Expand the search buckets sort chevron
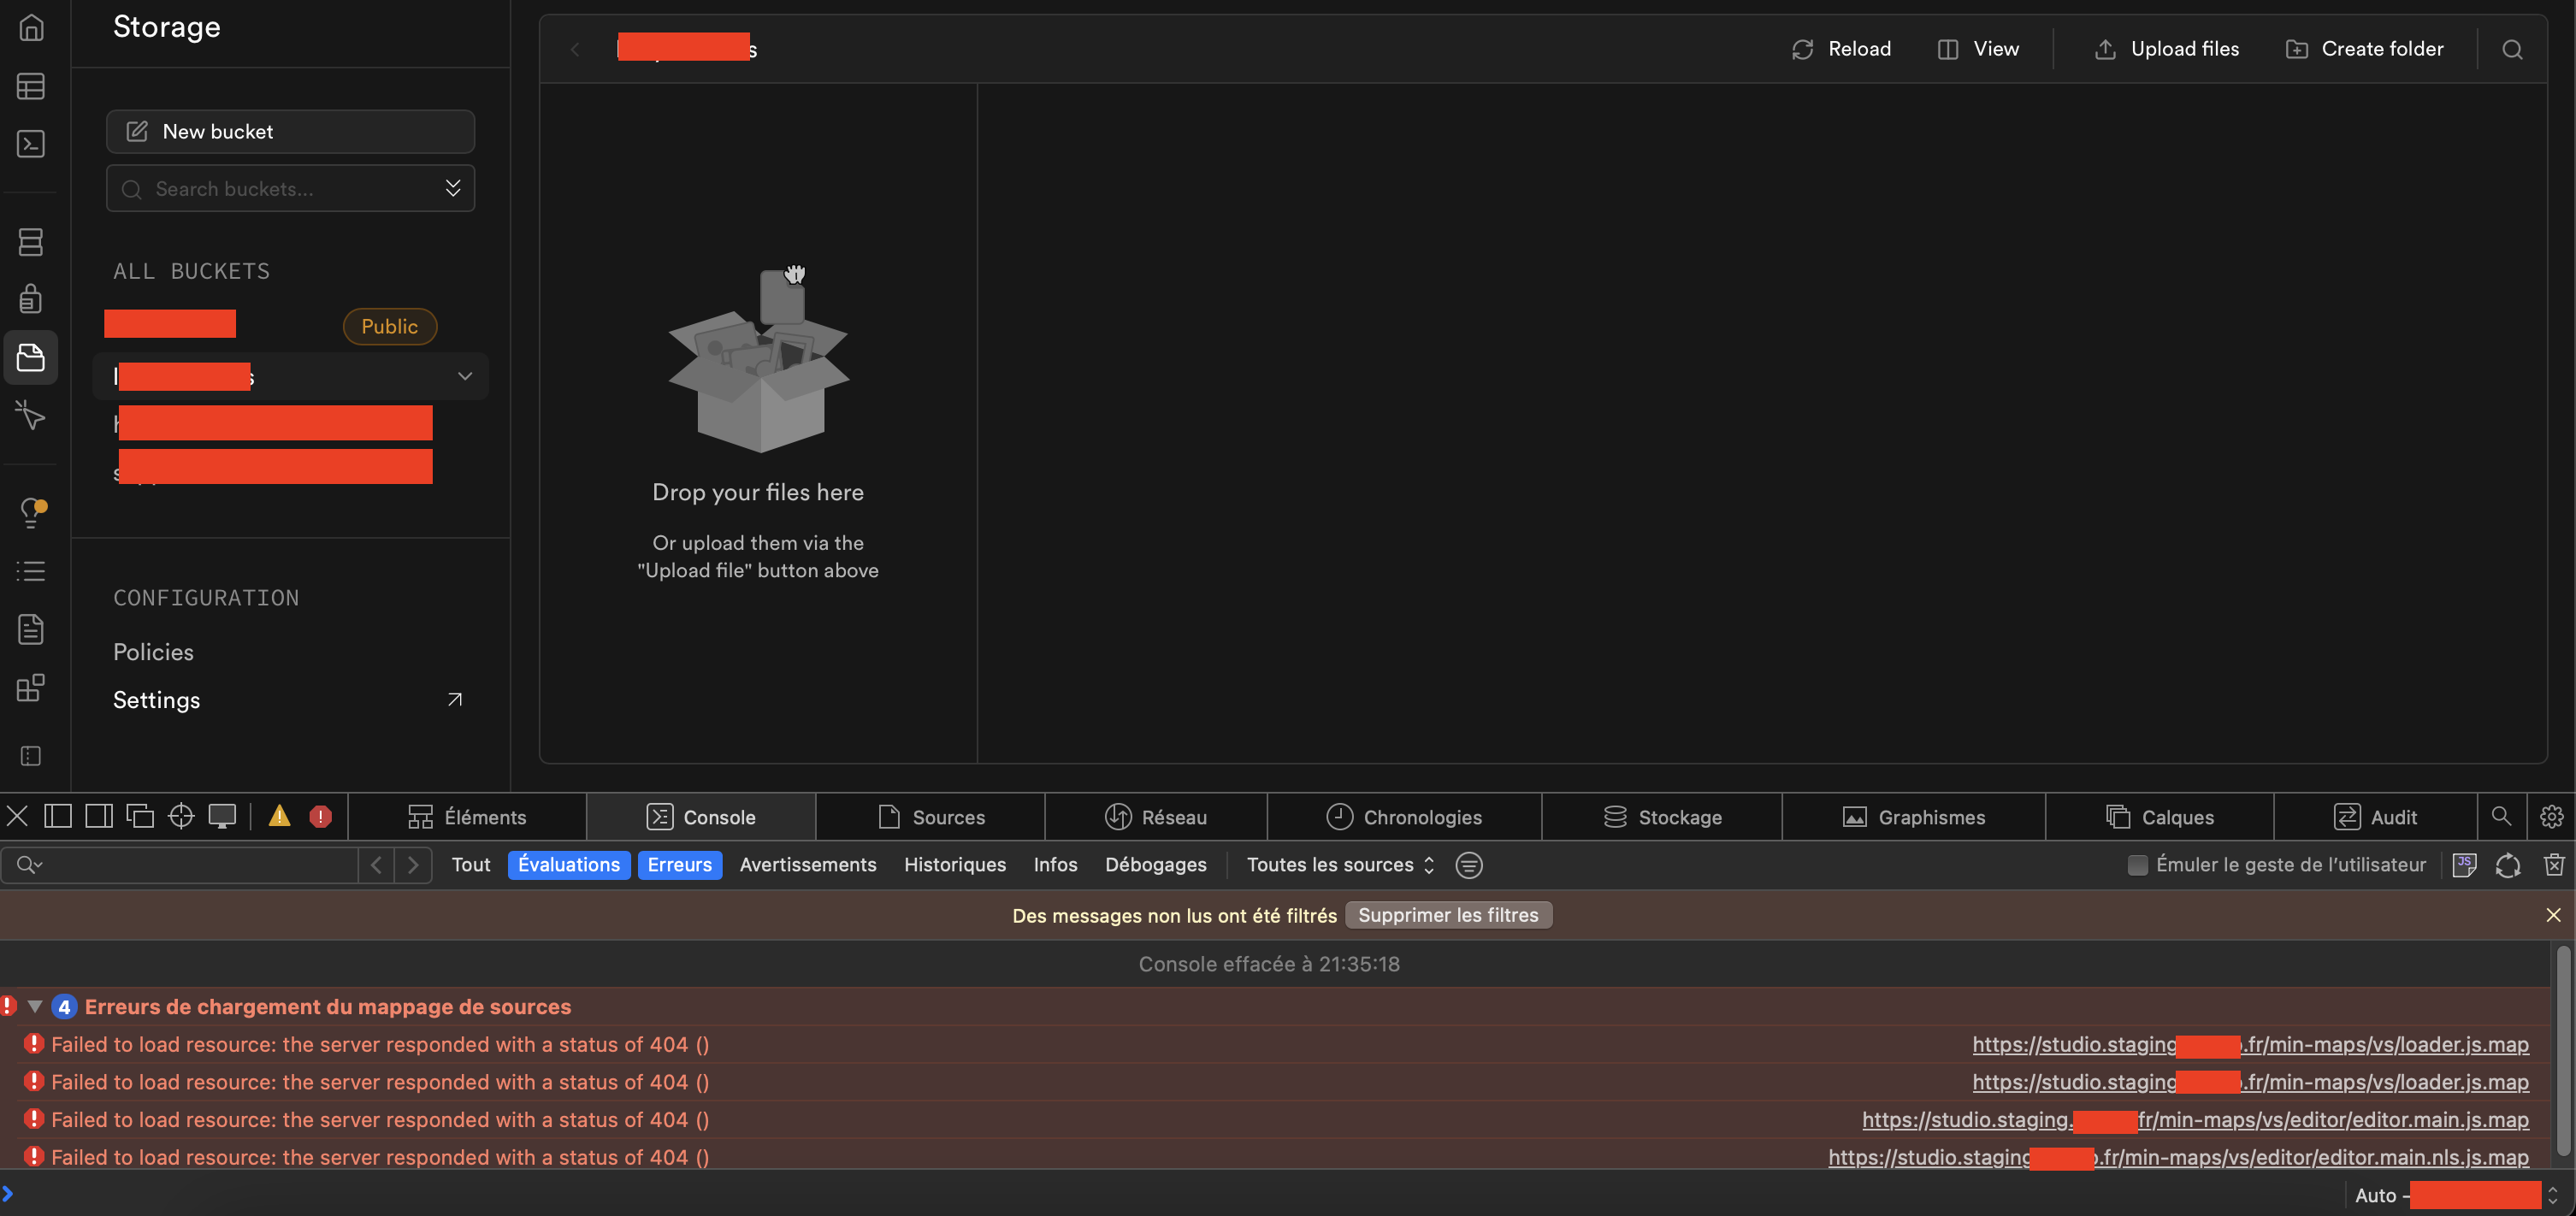This screenshot has width=2576, height=1216. tap(453, 188)
